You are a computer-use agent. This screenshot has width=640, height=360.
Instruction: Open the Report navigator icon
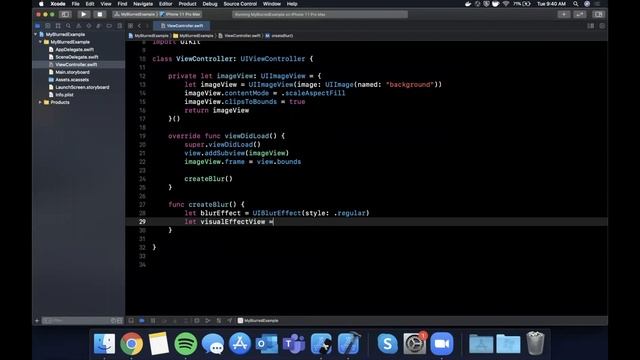(119, 26)
